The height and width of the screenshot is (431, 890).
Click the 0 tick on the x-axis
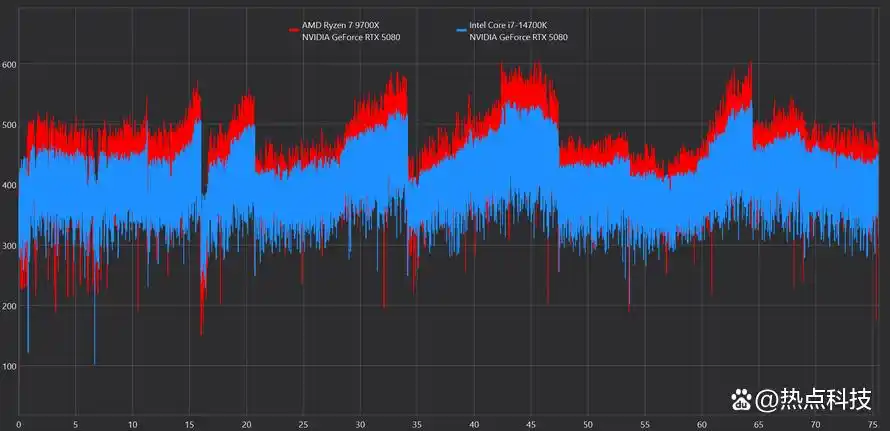(18, 424)
